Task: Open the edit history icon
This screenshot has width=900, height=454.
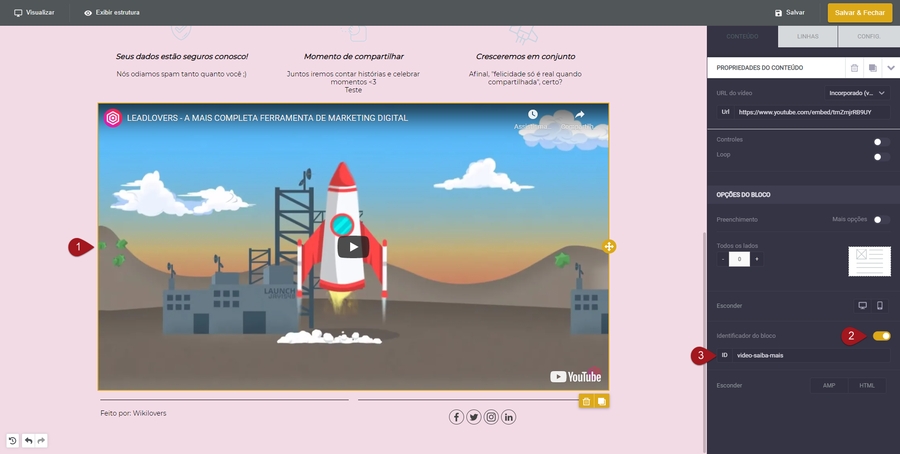Action: click(13, 440)
